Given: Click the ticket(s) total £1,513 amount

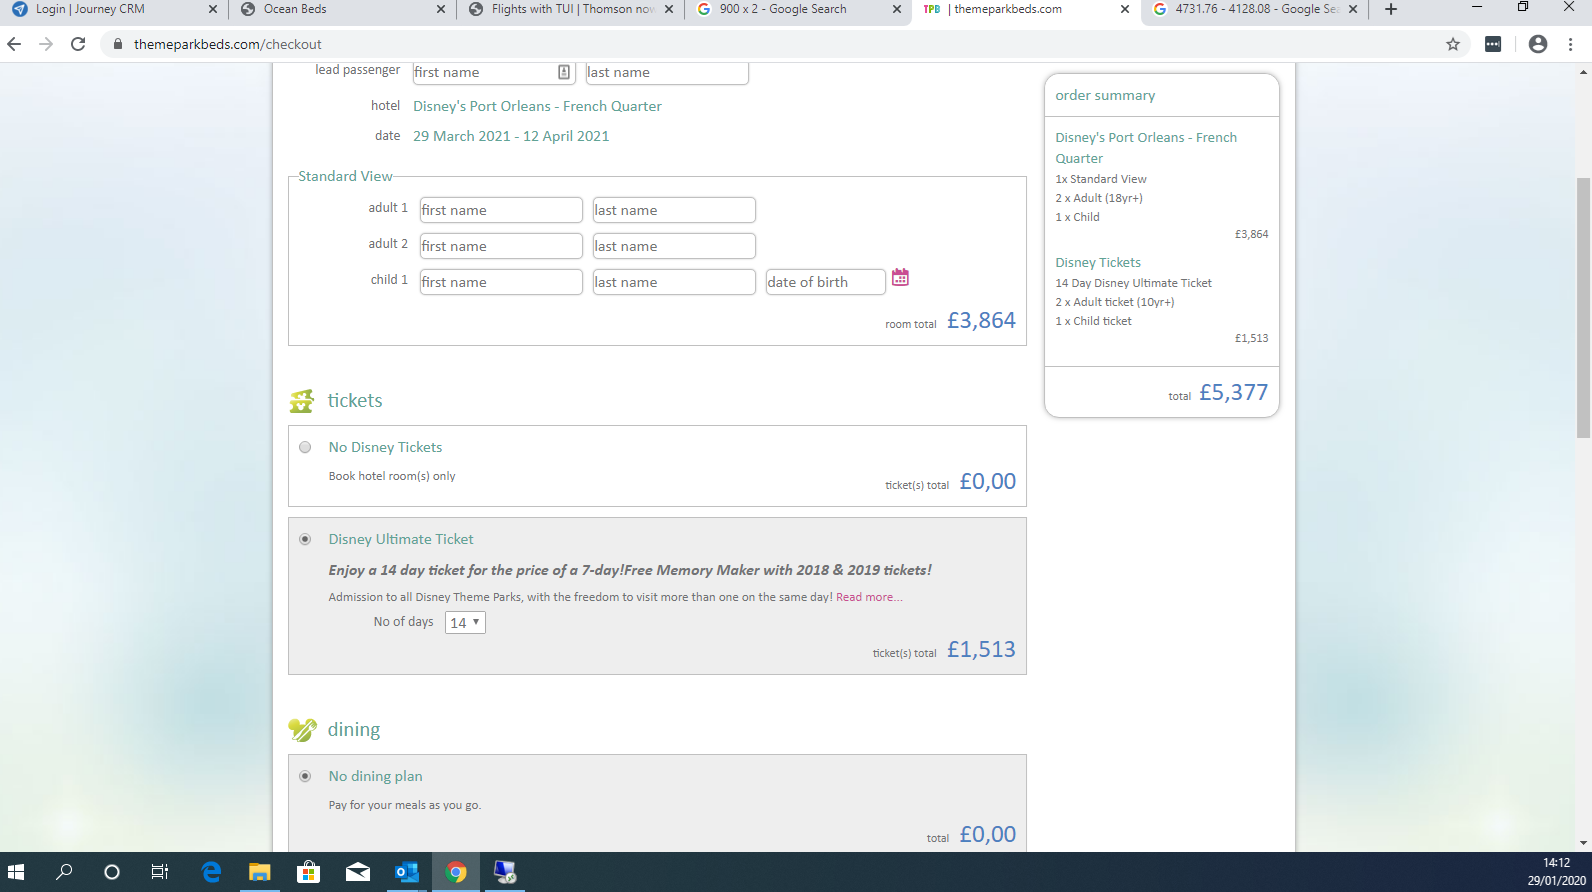Looking at the screenshot, I should click(x=981, y=649).
